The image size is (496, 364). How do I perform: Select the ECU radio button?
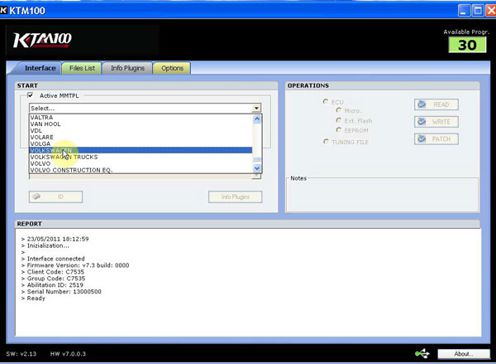(326, 101)
